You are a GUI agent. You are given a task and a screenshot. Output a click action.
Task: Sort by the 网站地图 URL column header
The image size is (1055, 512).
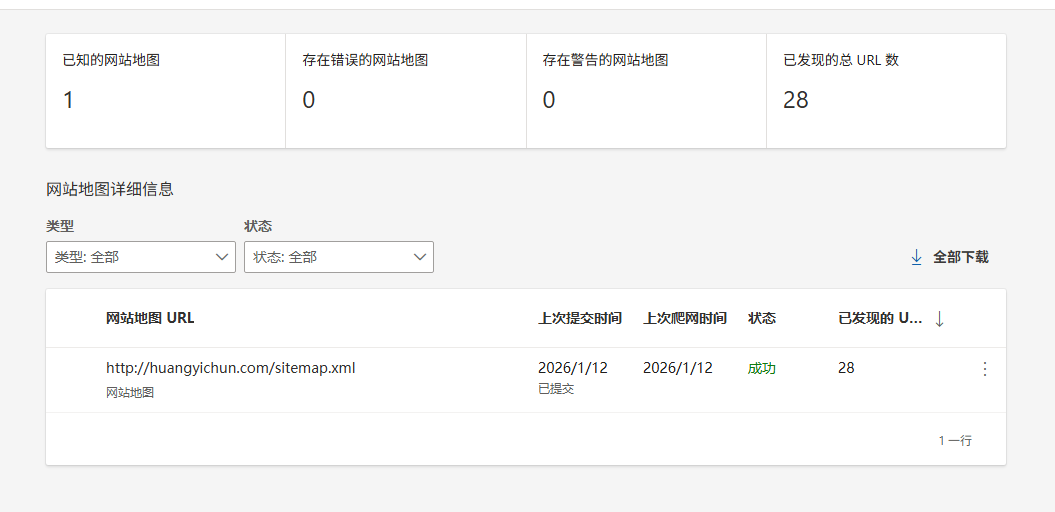150,318
